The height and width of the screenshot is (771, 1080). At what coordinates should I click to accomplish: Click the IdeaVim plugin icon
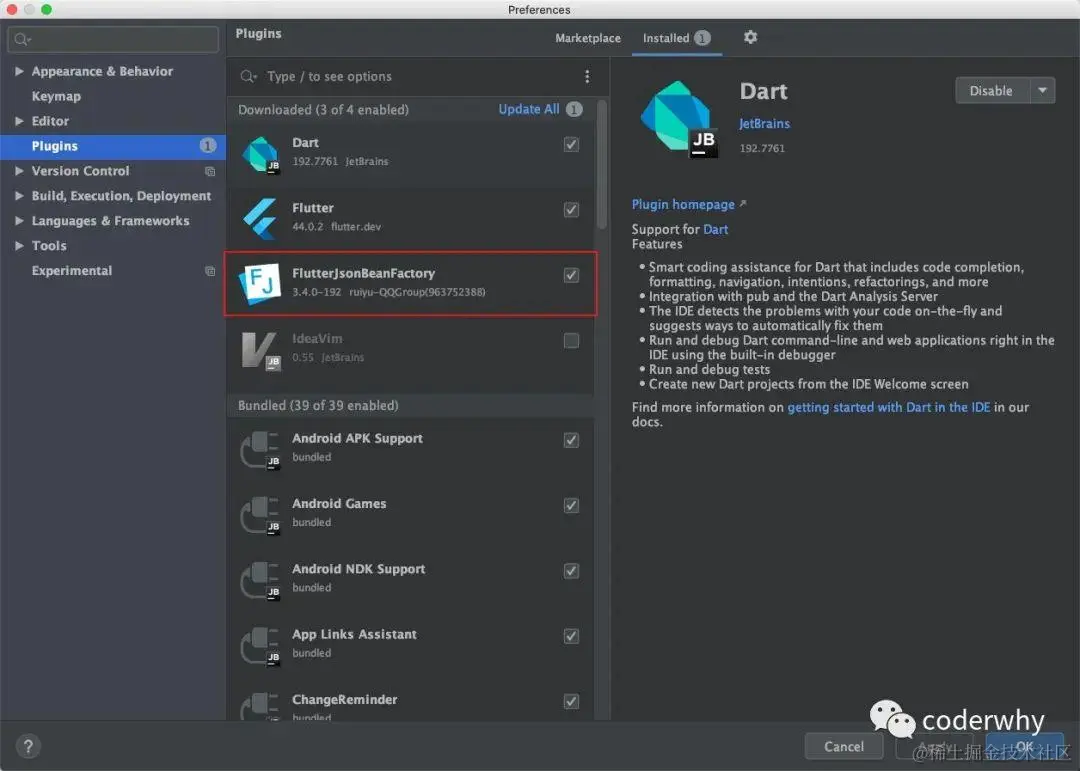pos(260,349)
